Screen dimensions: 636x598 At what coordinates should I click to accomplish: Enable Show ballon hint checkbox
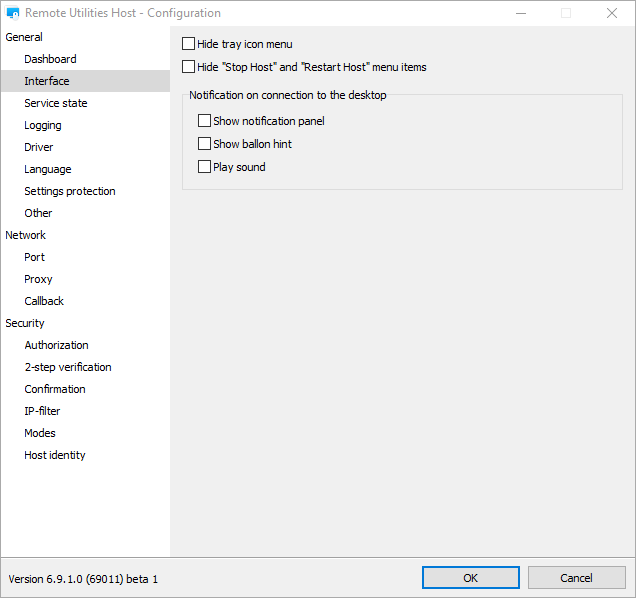(205, 144)
